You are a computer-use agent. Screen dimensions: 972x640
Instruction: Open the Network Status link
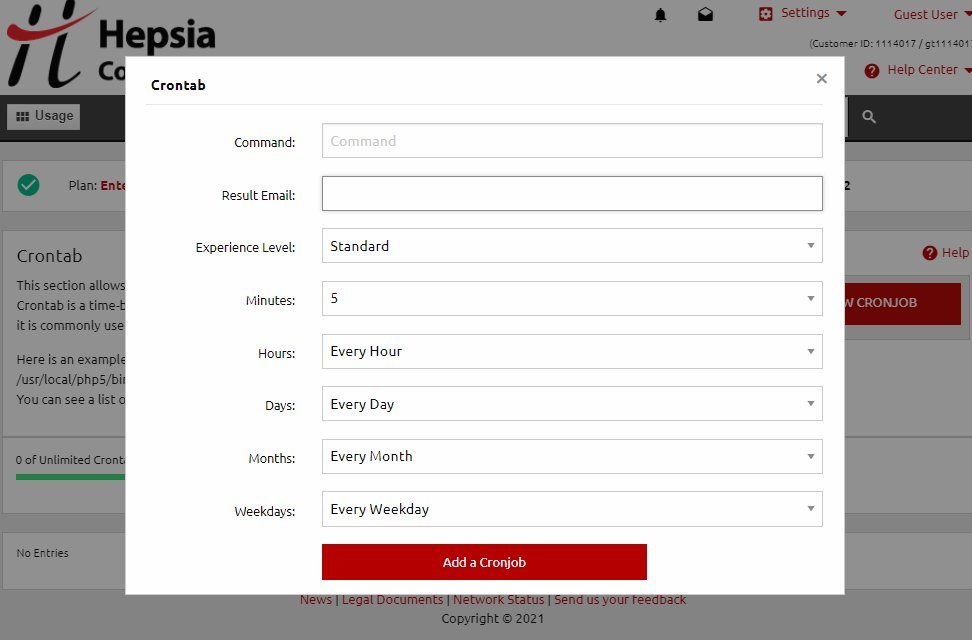point(498,600)
